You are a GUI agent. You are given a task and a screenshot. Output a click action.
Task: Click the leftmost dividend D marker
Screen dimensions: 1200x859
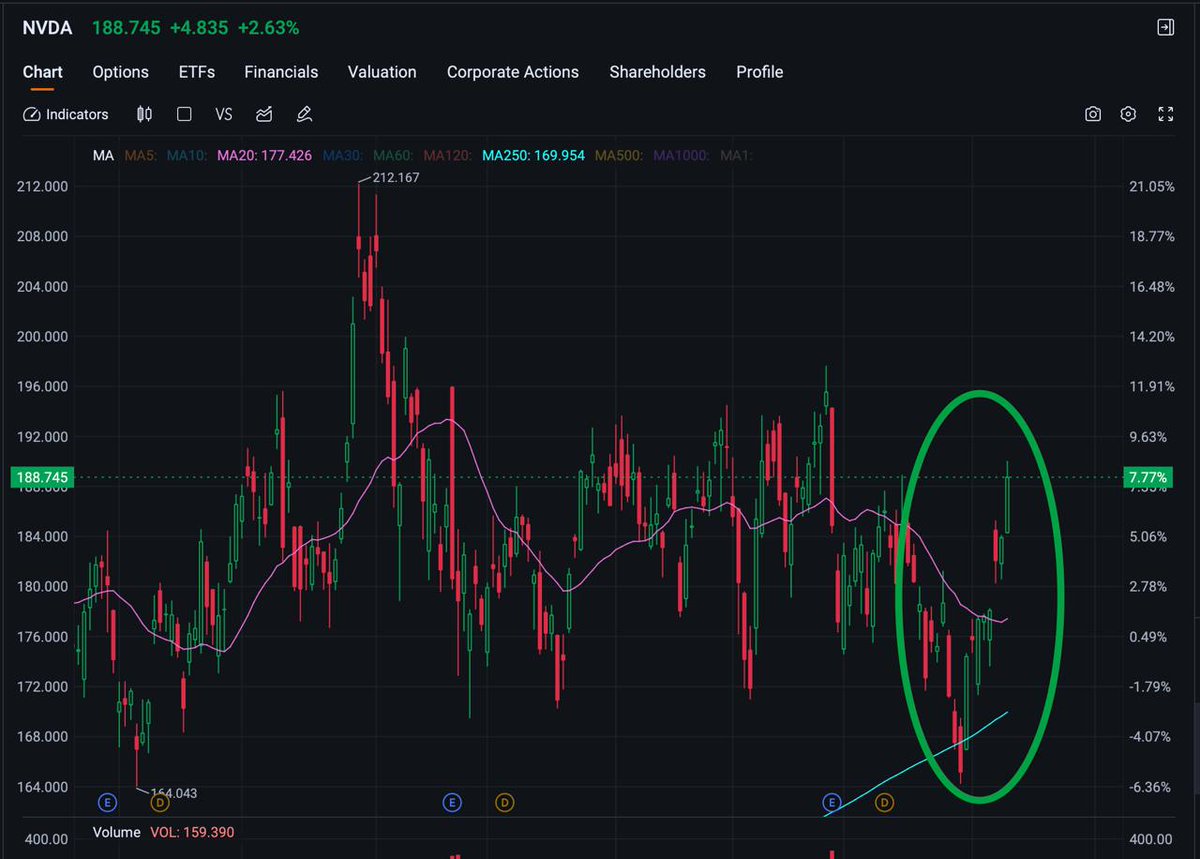tap(159, 802)
